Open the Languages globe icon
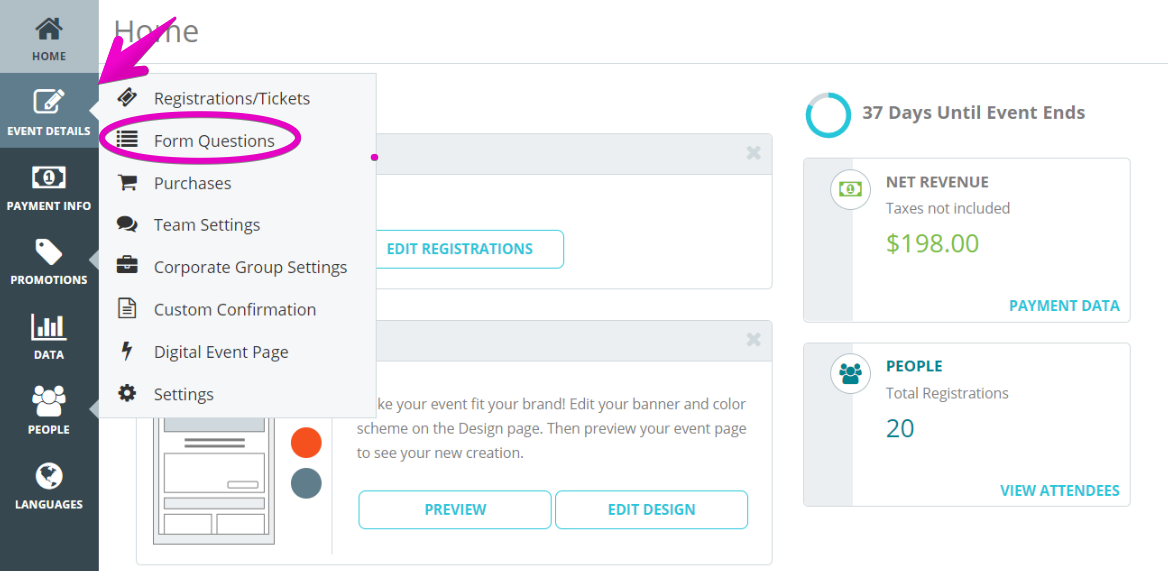This screenshot has height=571, width=1168. pos(49,476)
